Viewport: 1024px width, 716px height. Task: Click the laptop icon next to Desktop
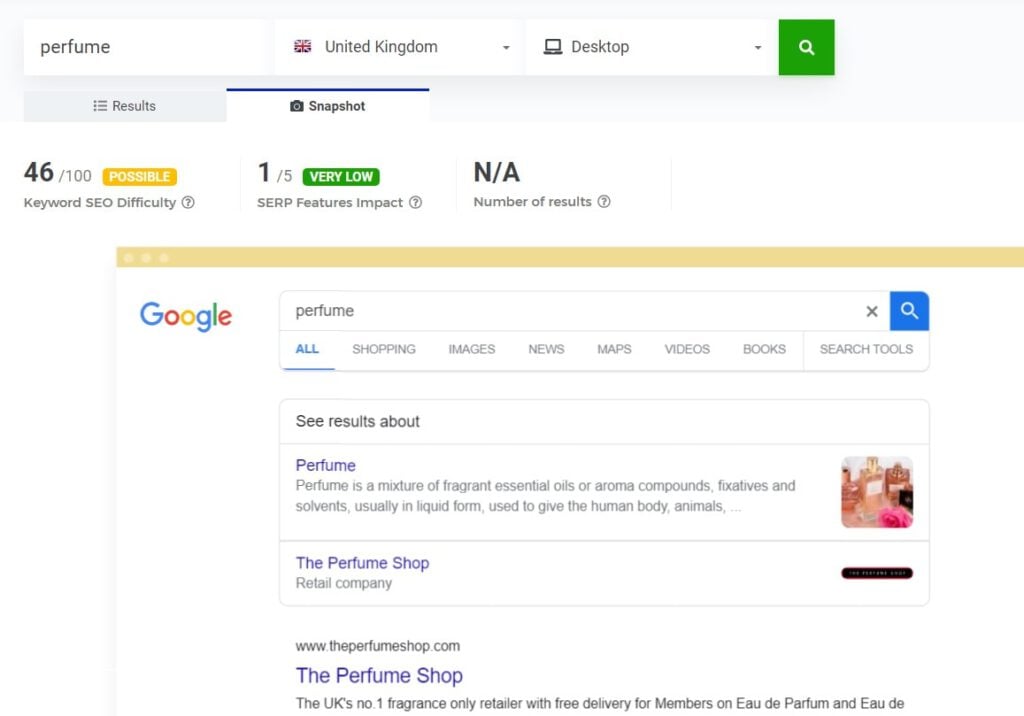[x=552, y=45]
